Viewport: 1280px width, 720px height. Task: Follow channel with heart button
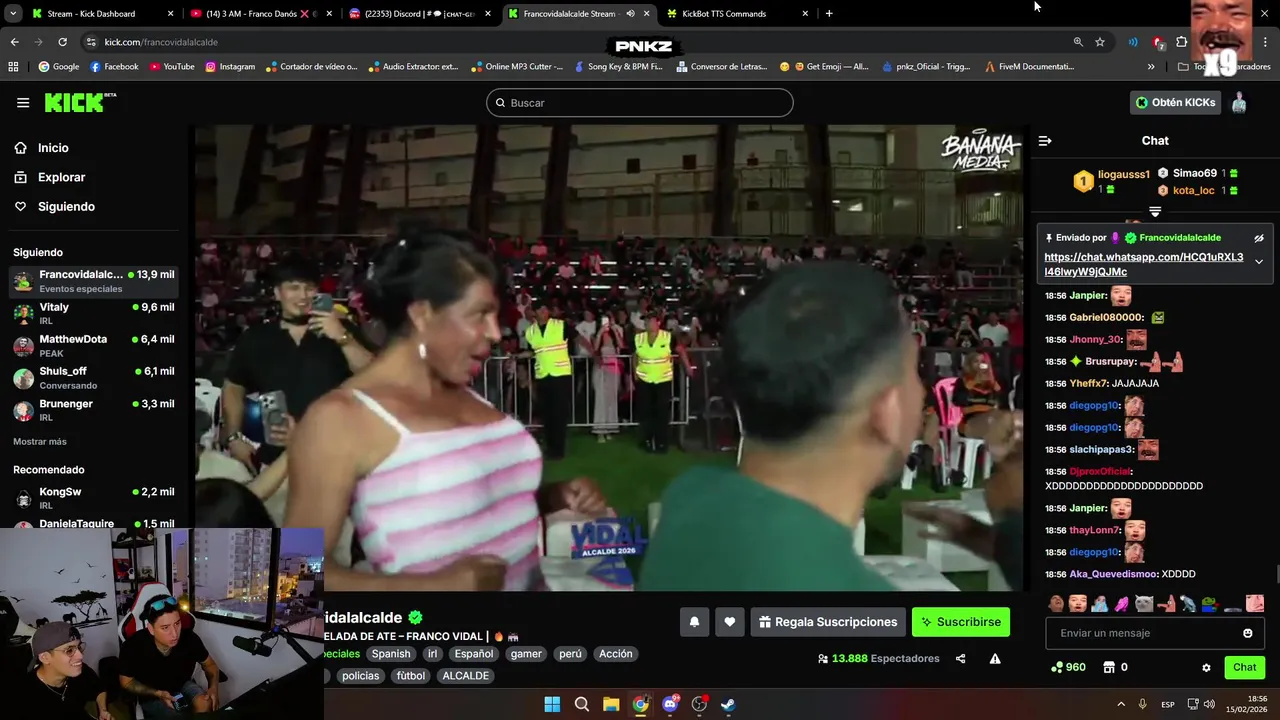(x=730, y=622)
